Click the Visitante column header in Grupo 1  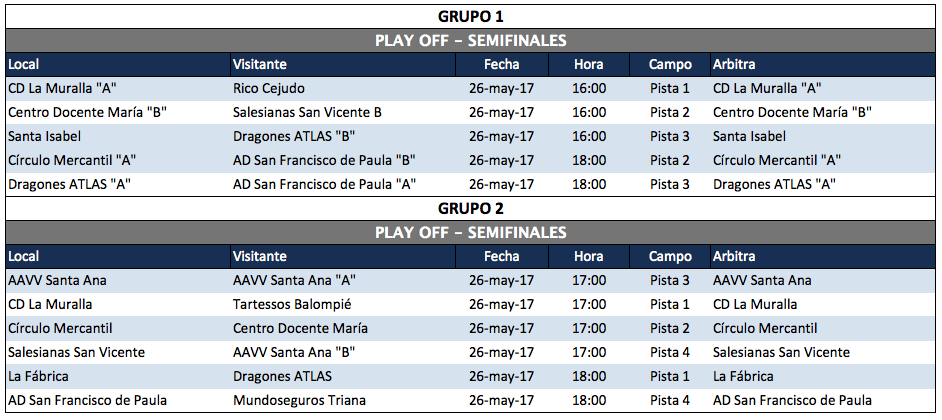coord(260,65)
